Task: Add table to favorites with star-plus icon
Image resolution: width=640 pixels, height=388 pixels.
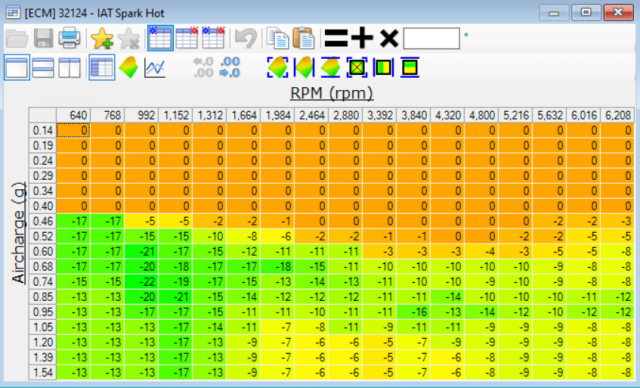Action: tap(102, 38)
